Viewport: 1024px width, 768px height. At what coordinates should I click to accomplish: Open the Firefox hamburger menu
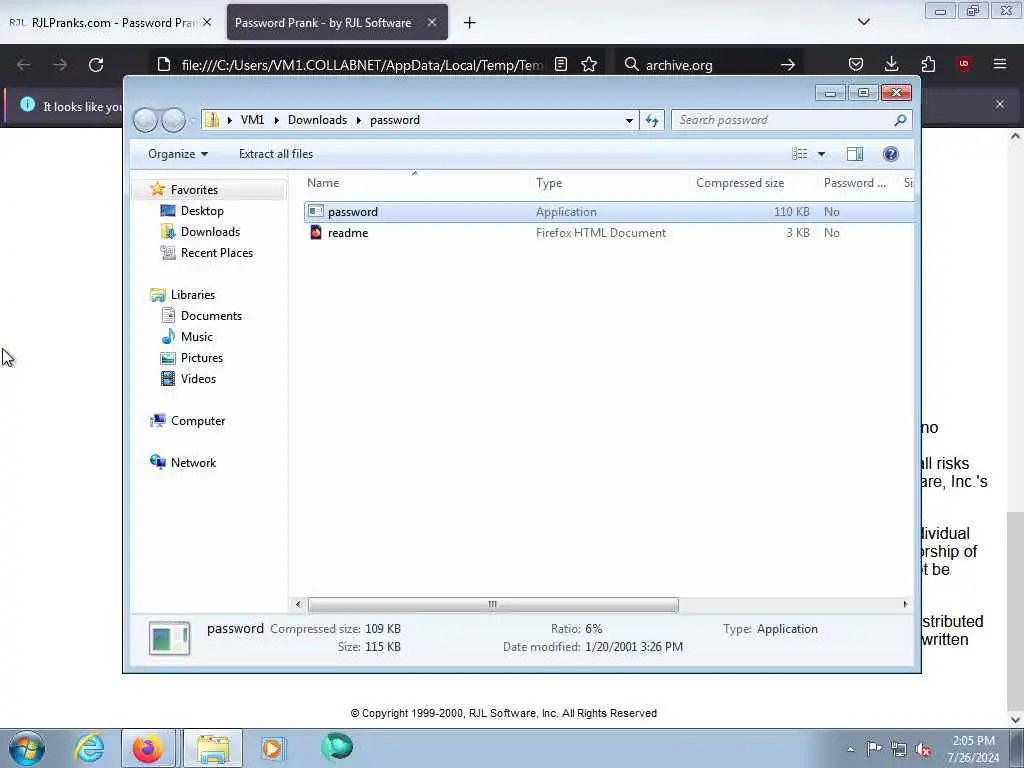[x=1000, y=64]
